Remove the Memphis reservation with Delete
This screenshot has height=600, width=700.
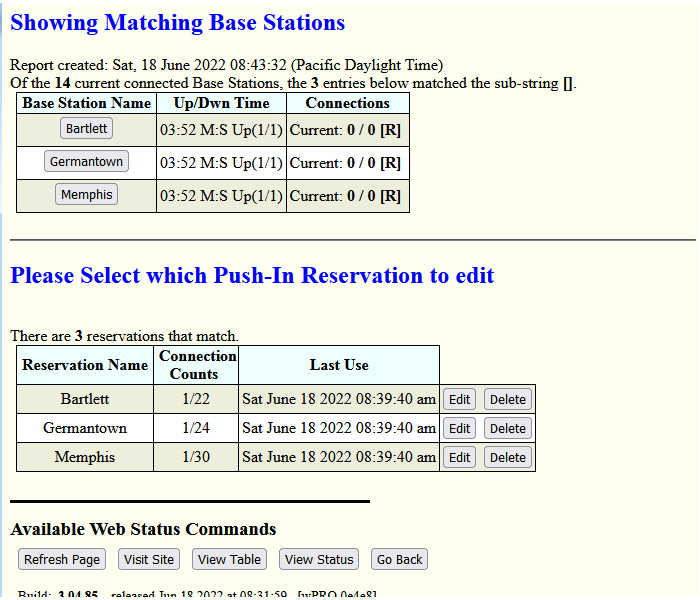point(507,458)
